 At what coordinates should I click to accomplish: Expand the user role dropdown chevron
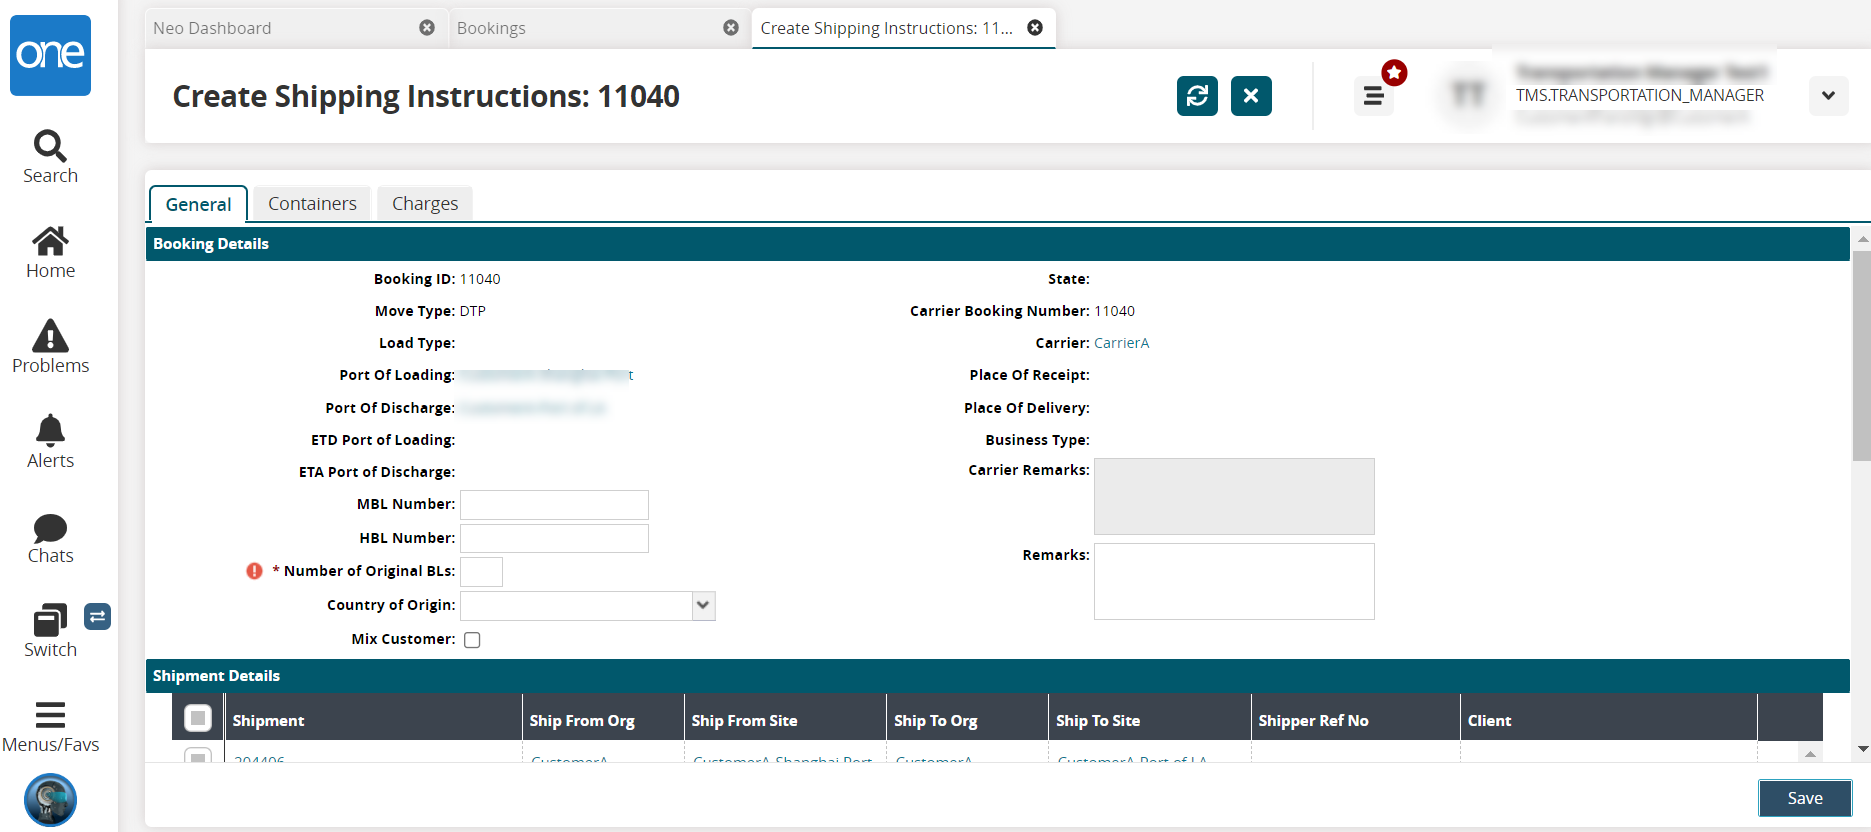pos(1828,96)
